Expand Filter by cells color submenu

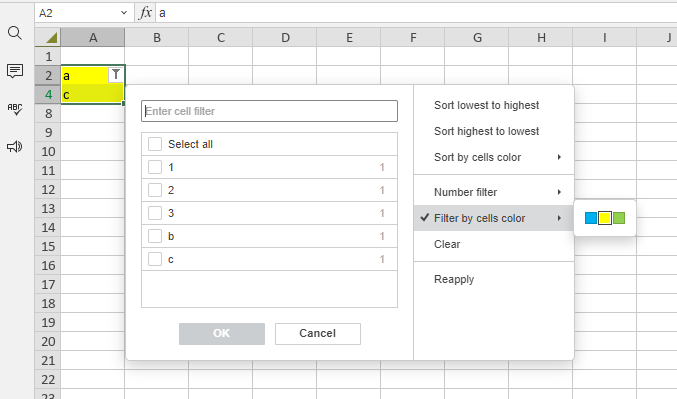pyautogui.click(x=494, y=218)
